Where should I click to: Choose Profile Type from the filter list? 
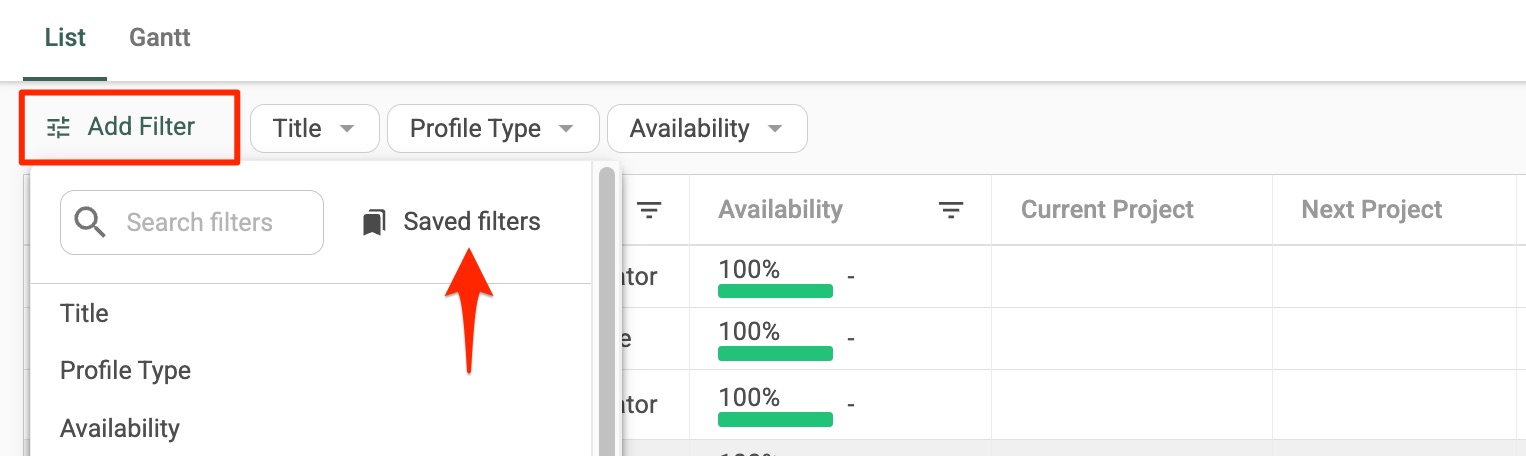click(x=125, y=370)
